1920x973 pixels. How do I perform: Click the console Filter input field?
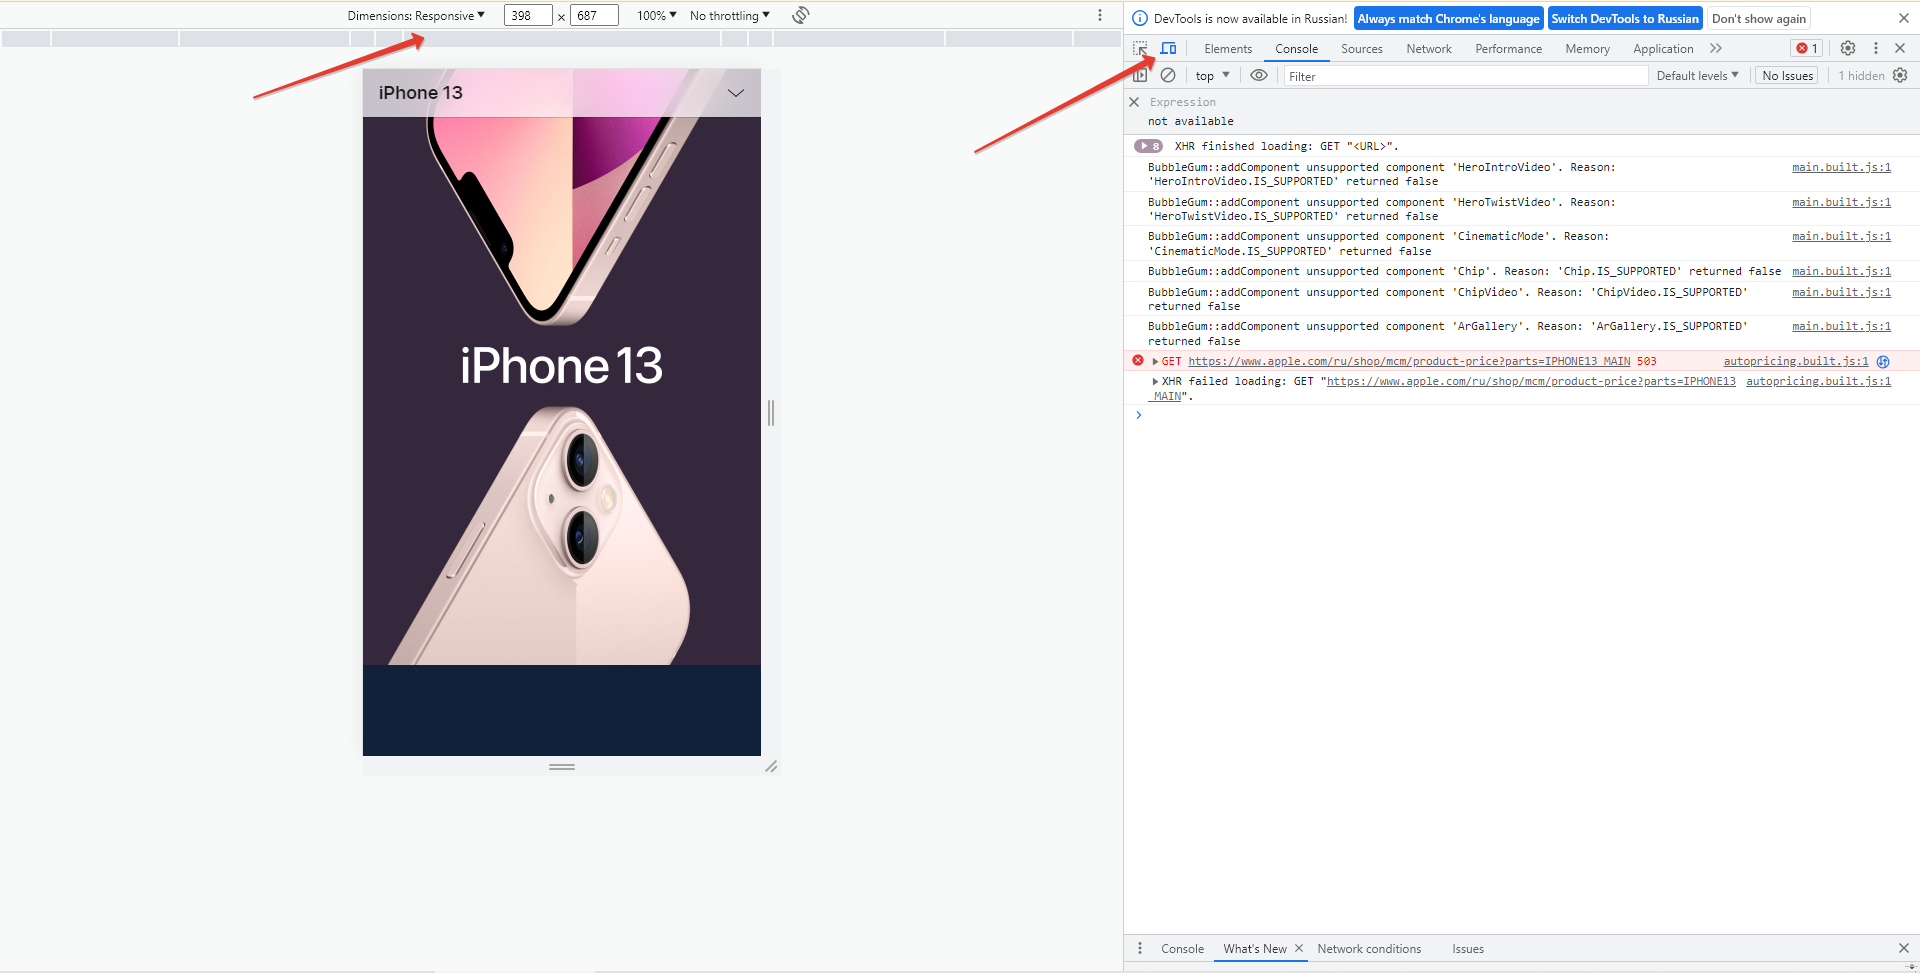(x=1465, y=76)
